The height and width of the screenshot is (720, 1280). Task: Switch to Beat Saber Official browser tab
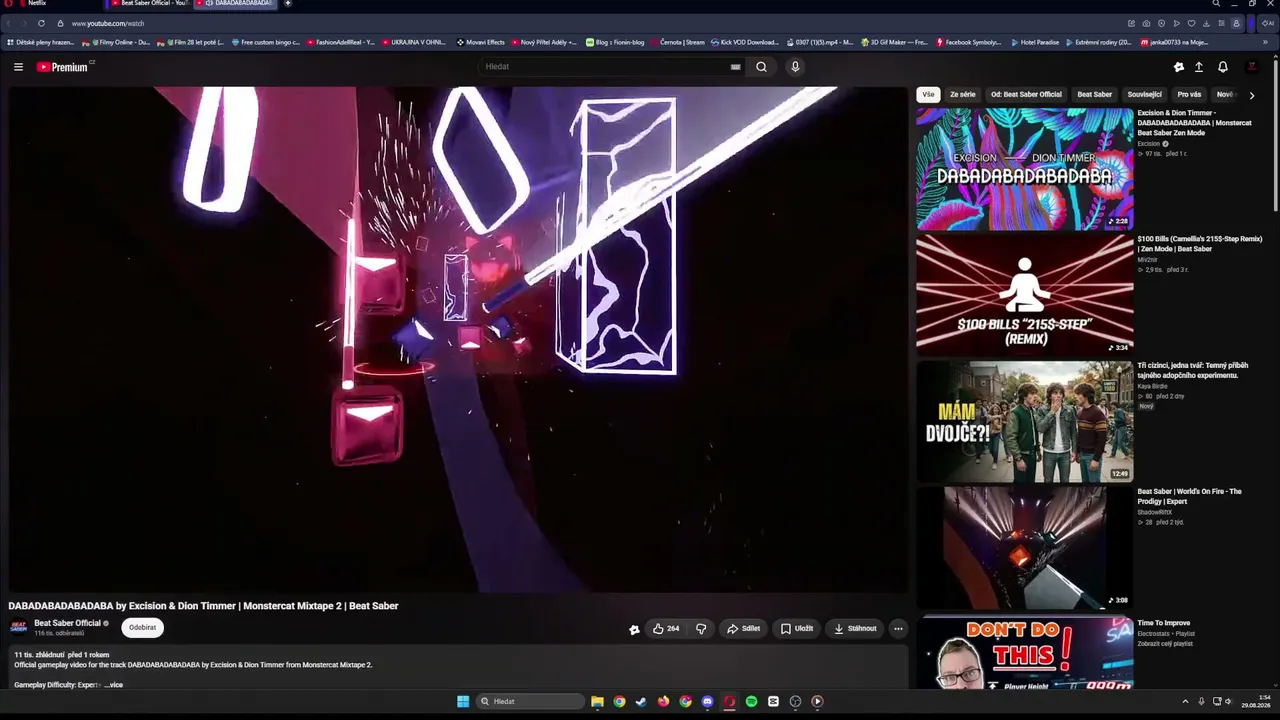tap(150, 4)
